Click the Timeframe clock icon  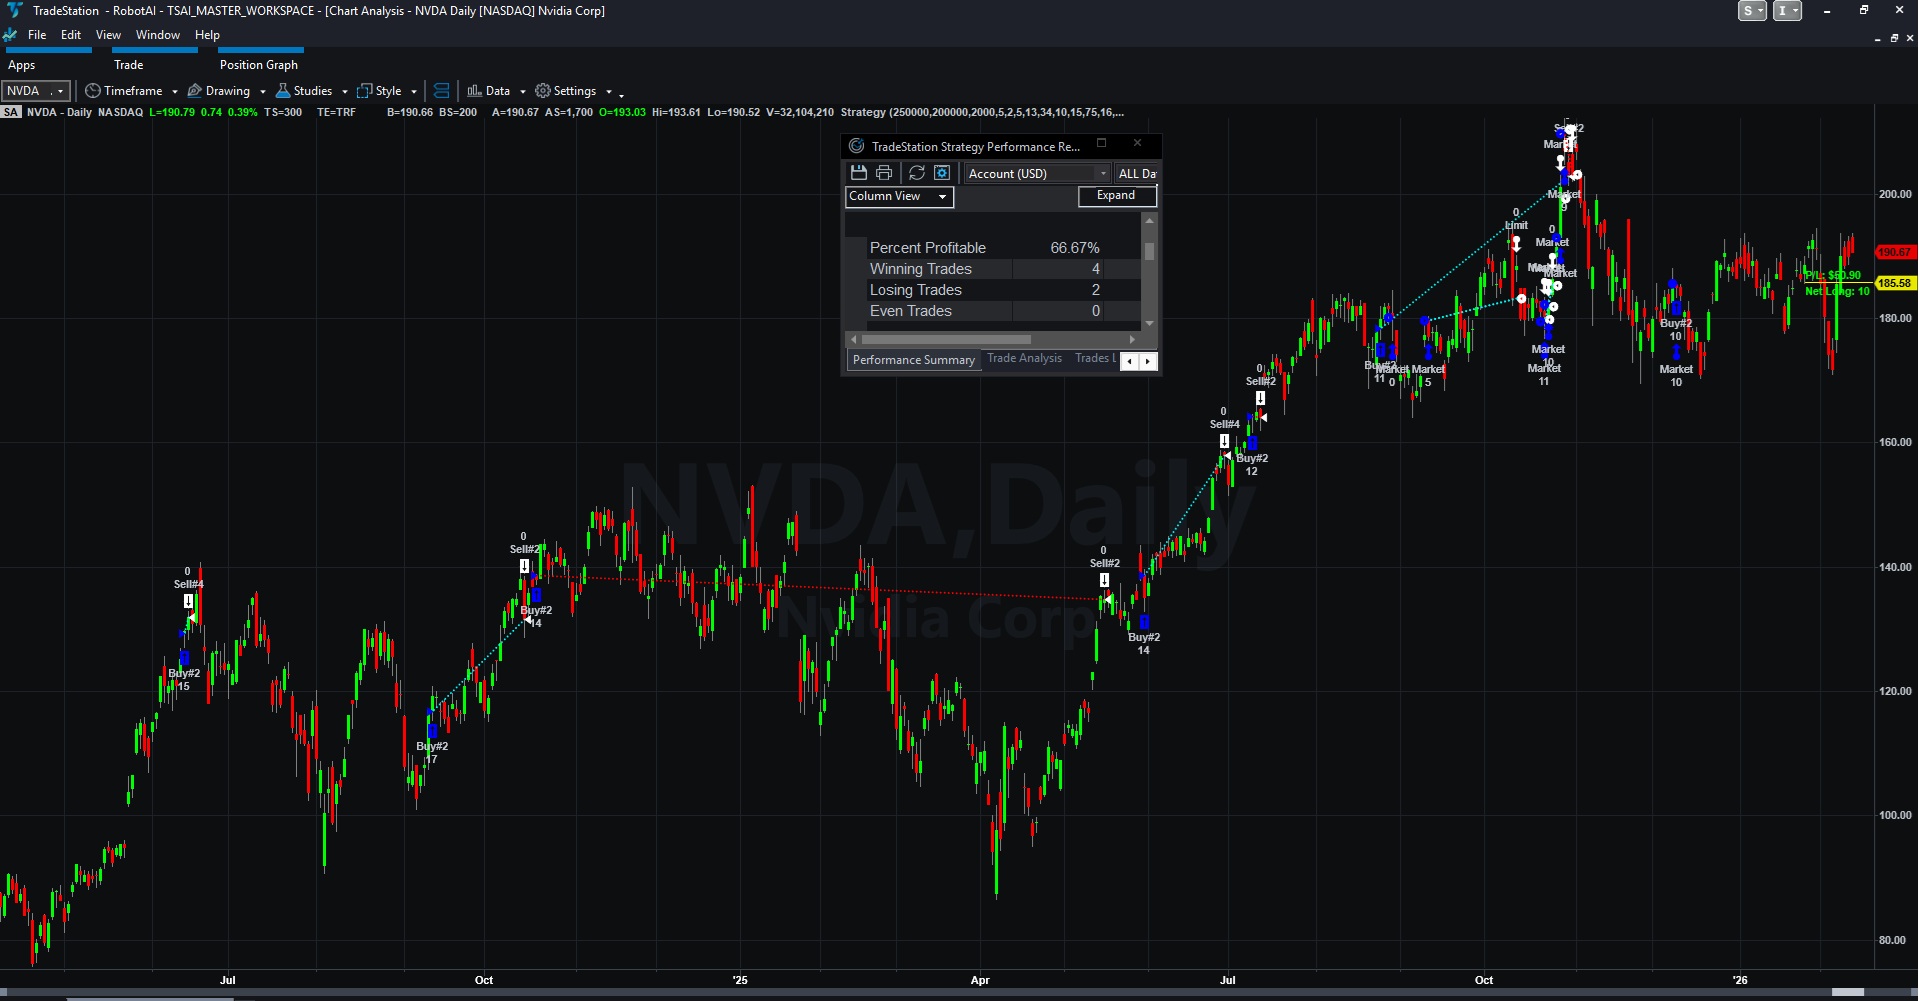coord(91,90)
